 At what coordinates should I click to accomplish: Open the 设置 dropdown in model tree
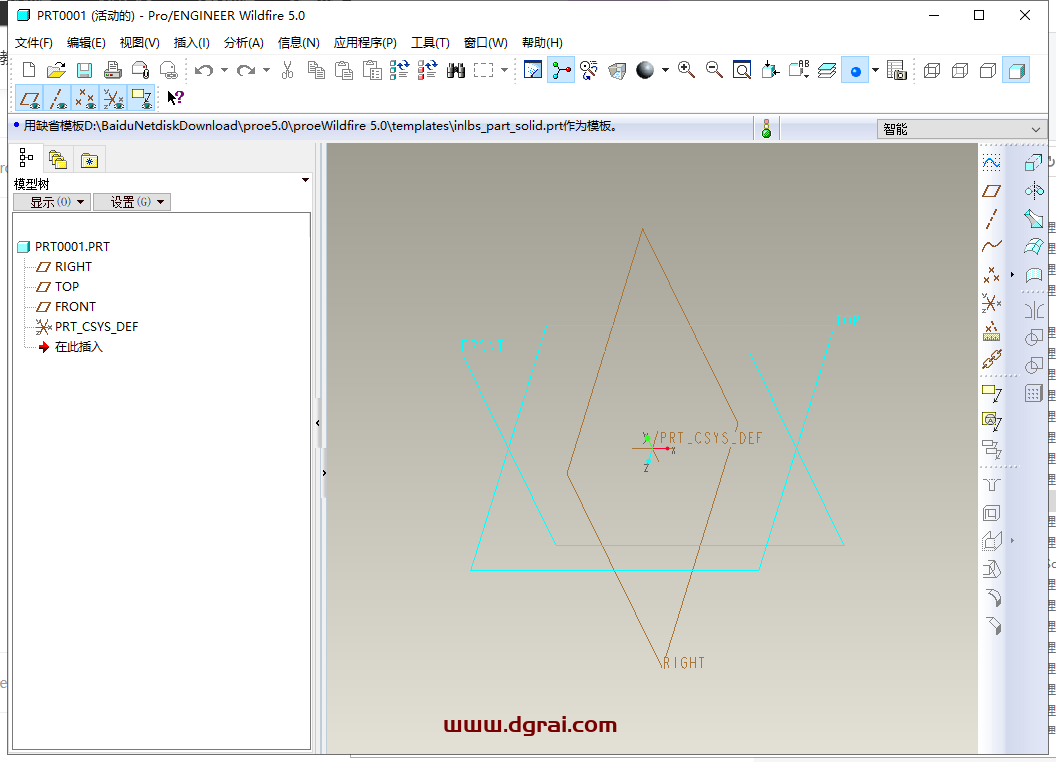(x=132, y=202)
